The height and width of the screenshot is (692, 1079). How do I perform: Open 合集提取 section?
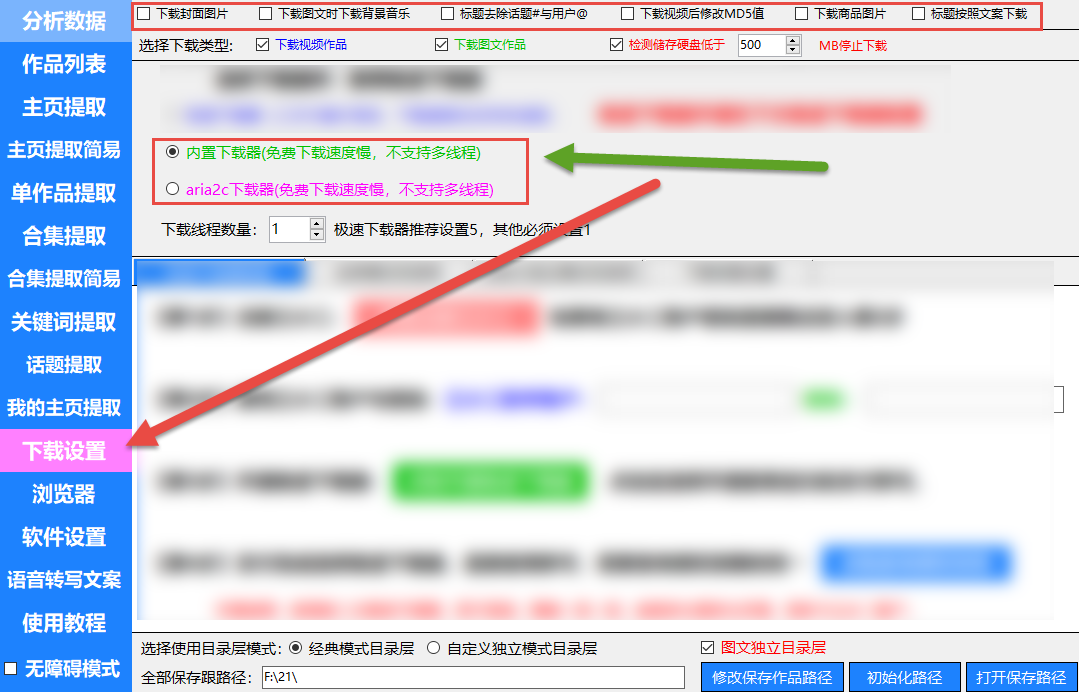tap(65, 236)
